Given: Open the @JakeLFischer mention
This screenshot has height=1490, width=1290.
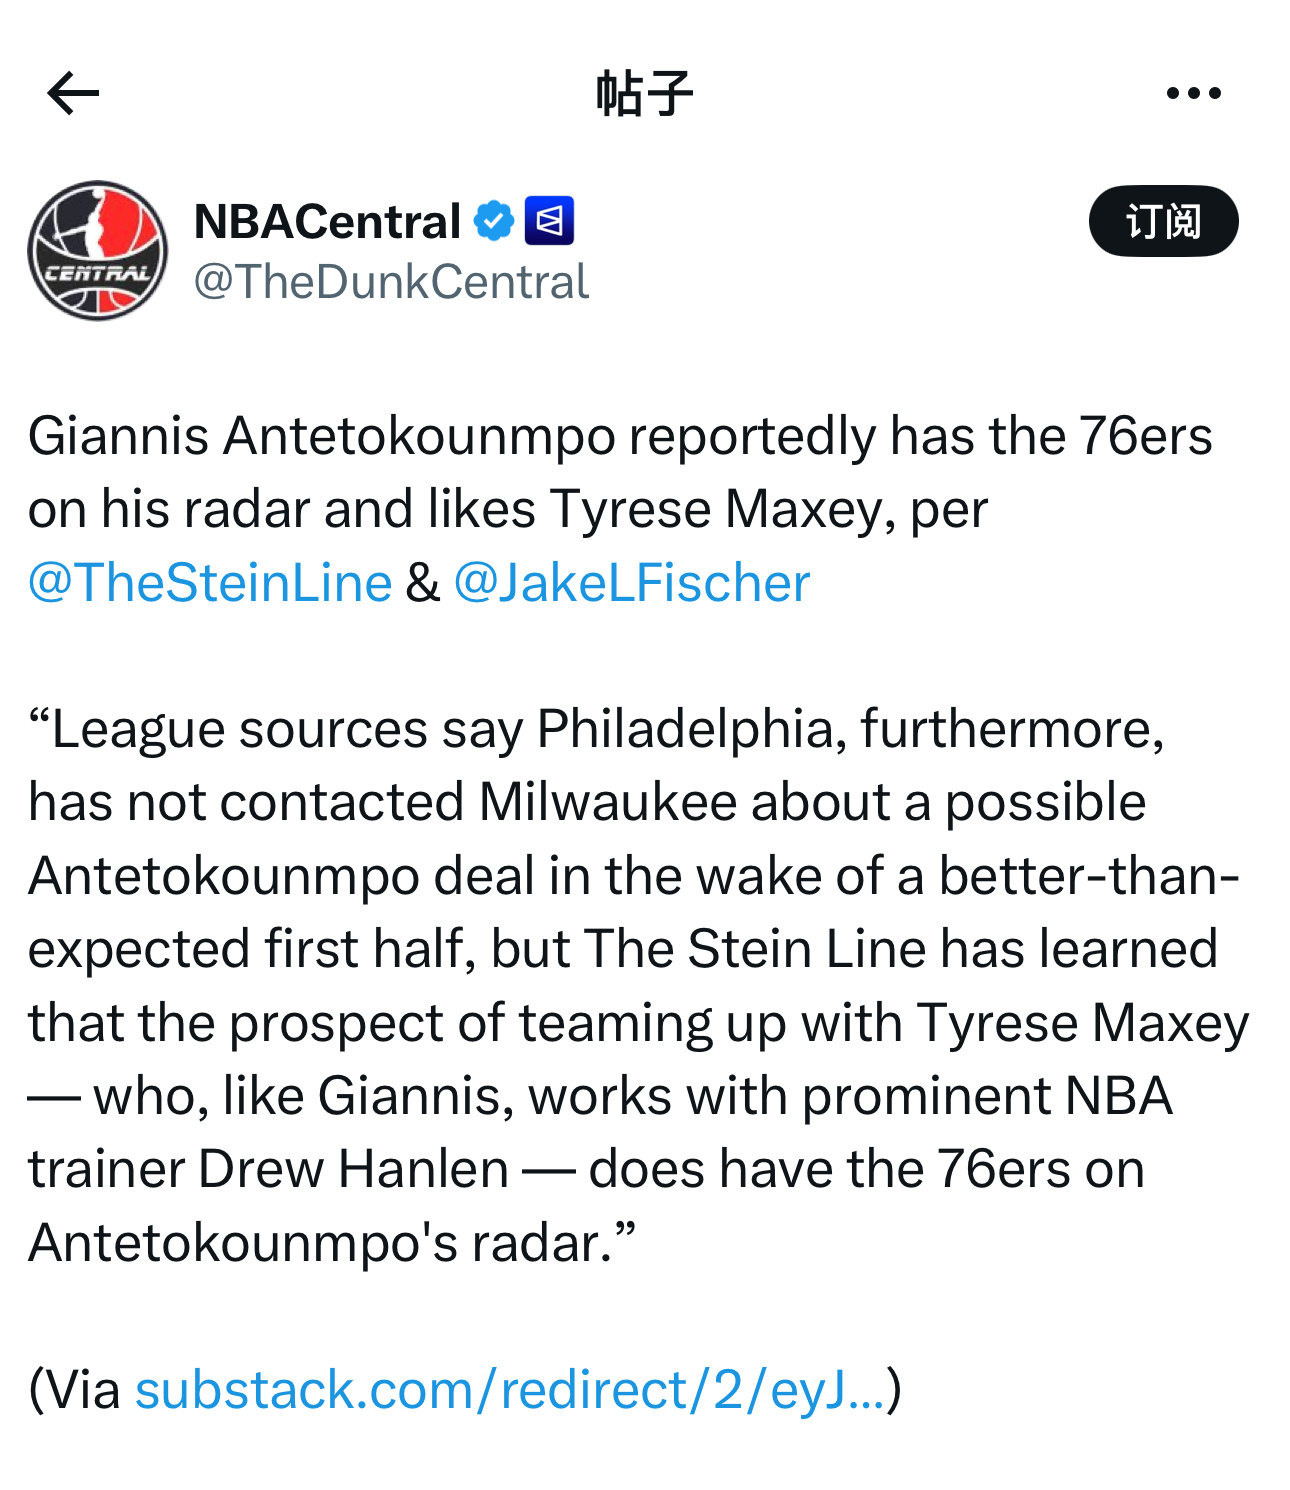Looking at the screenshot, I should [x=631, y=583].
